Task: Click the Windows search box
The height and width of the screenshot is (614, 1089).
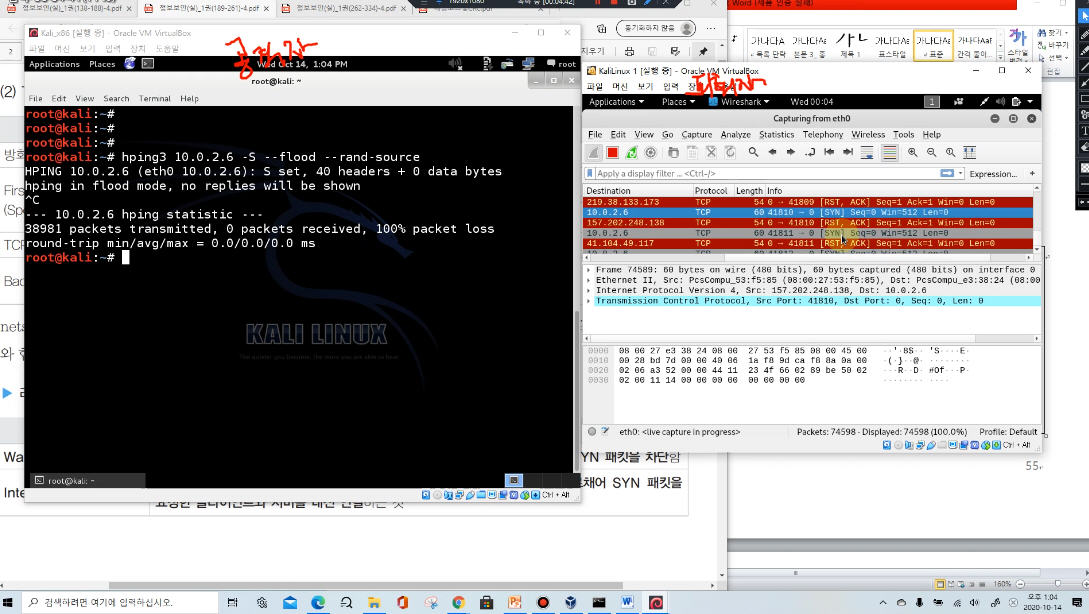Action: pyautogui.click(x=120, y=602)
